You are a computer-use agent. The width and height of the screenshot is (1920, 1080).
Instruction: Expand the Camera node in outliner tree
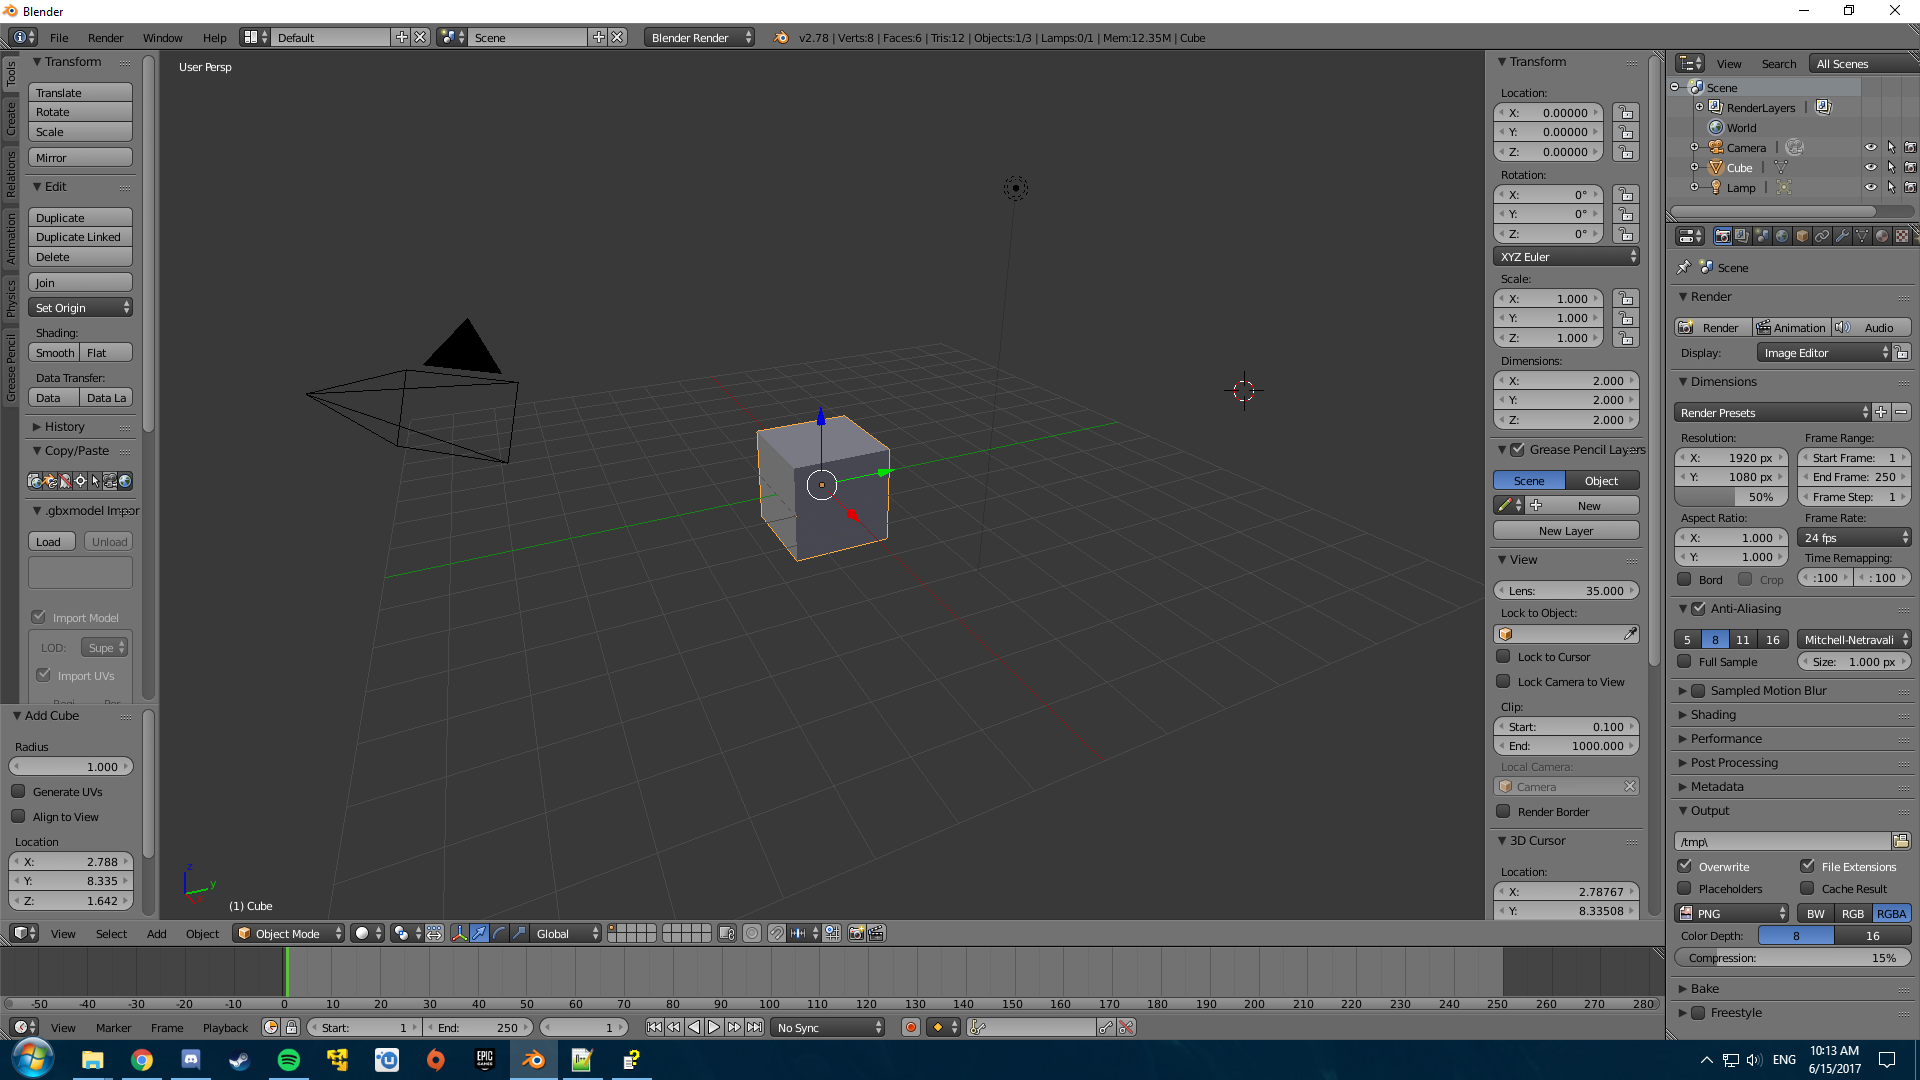coord(1694,148)
